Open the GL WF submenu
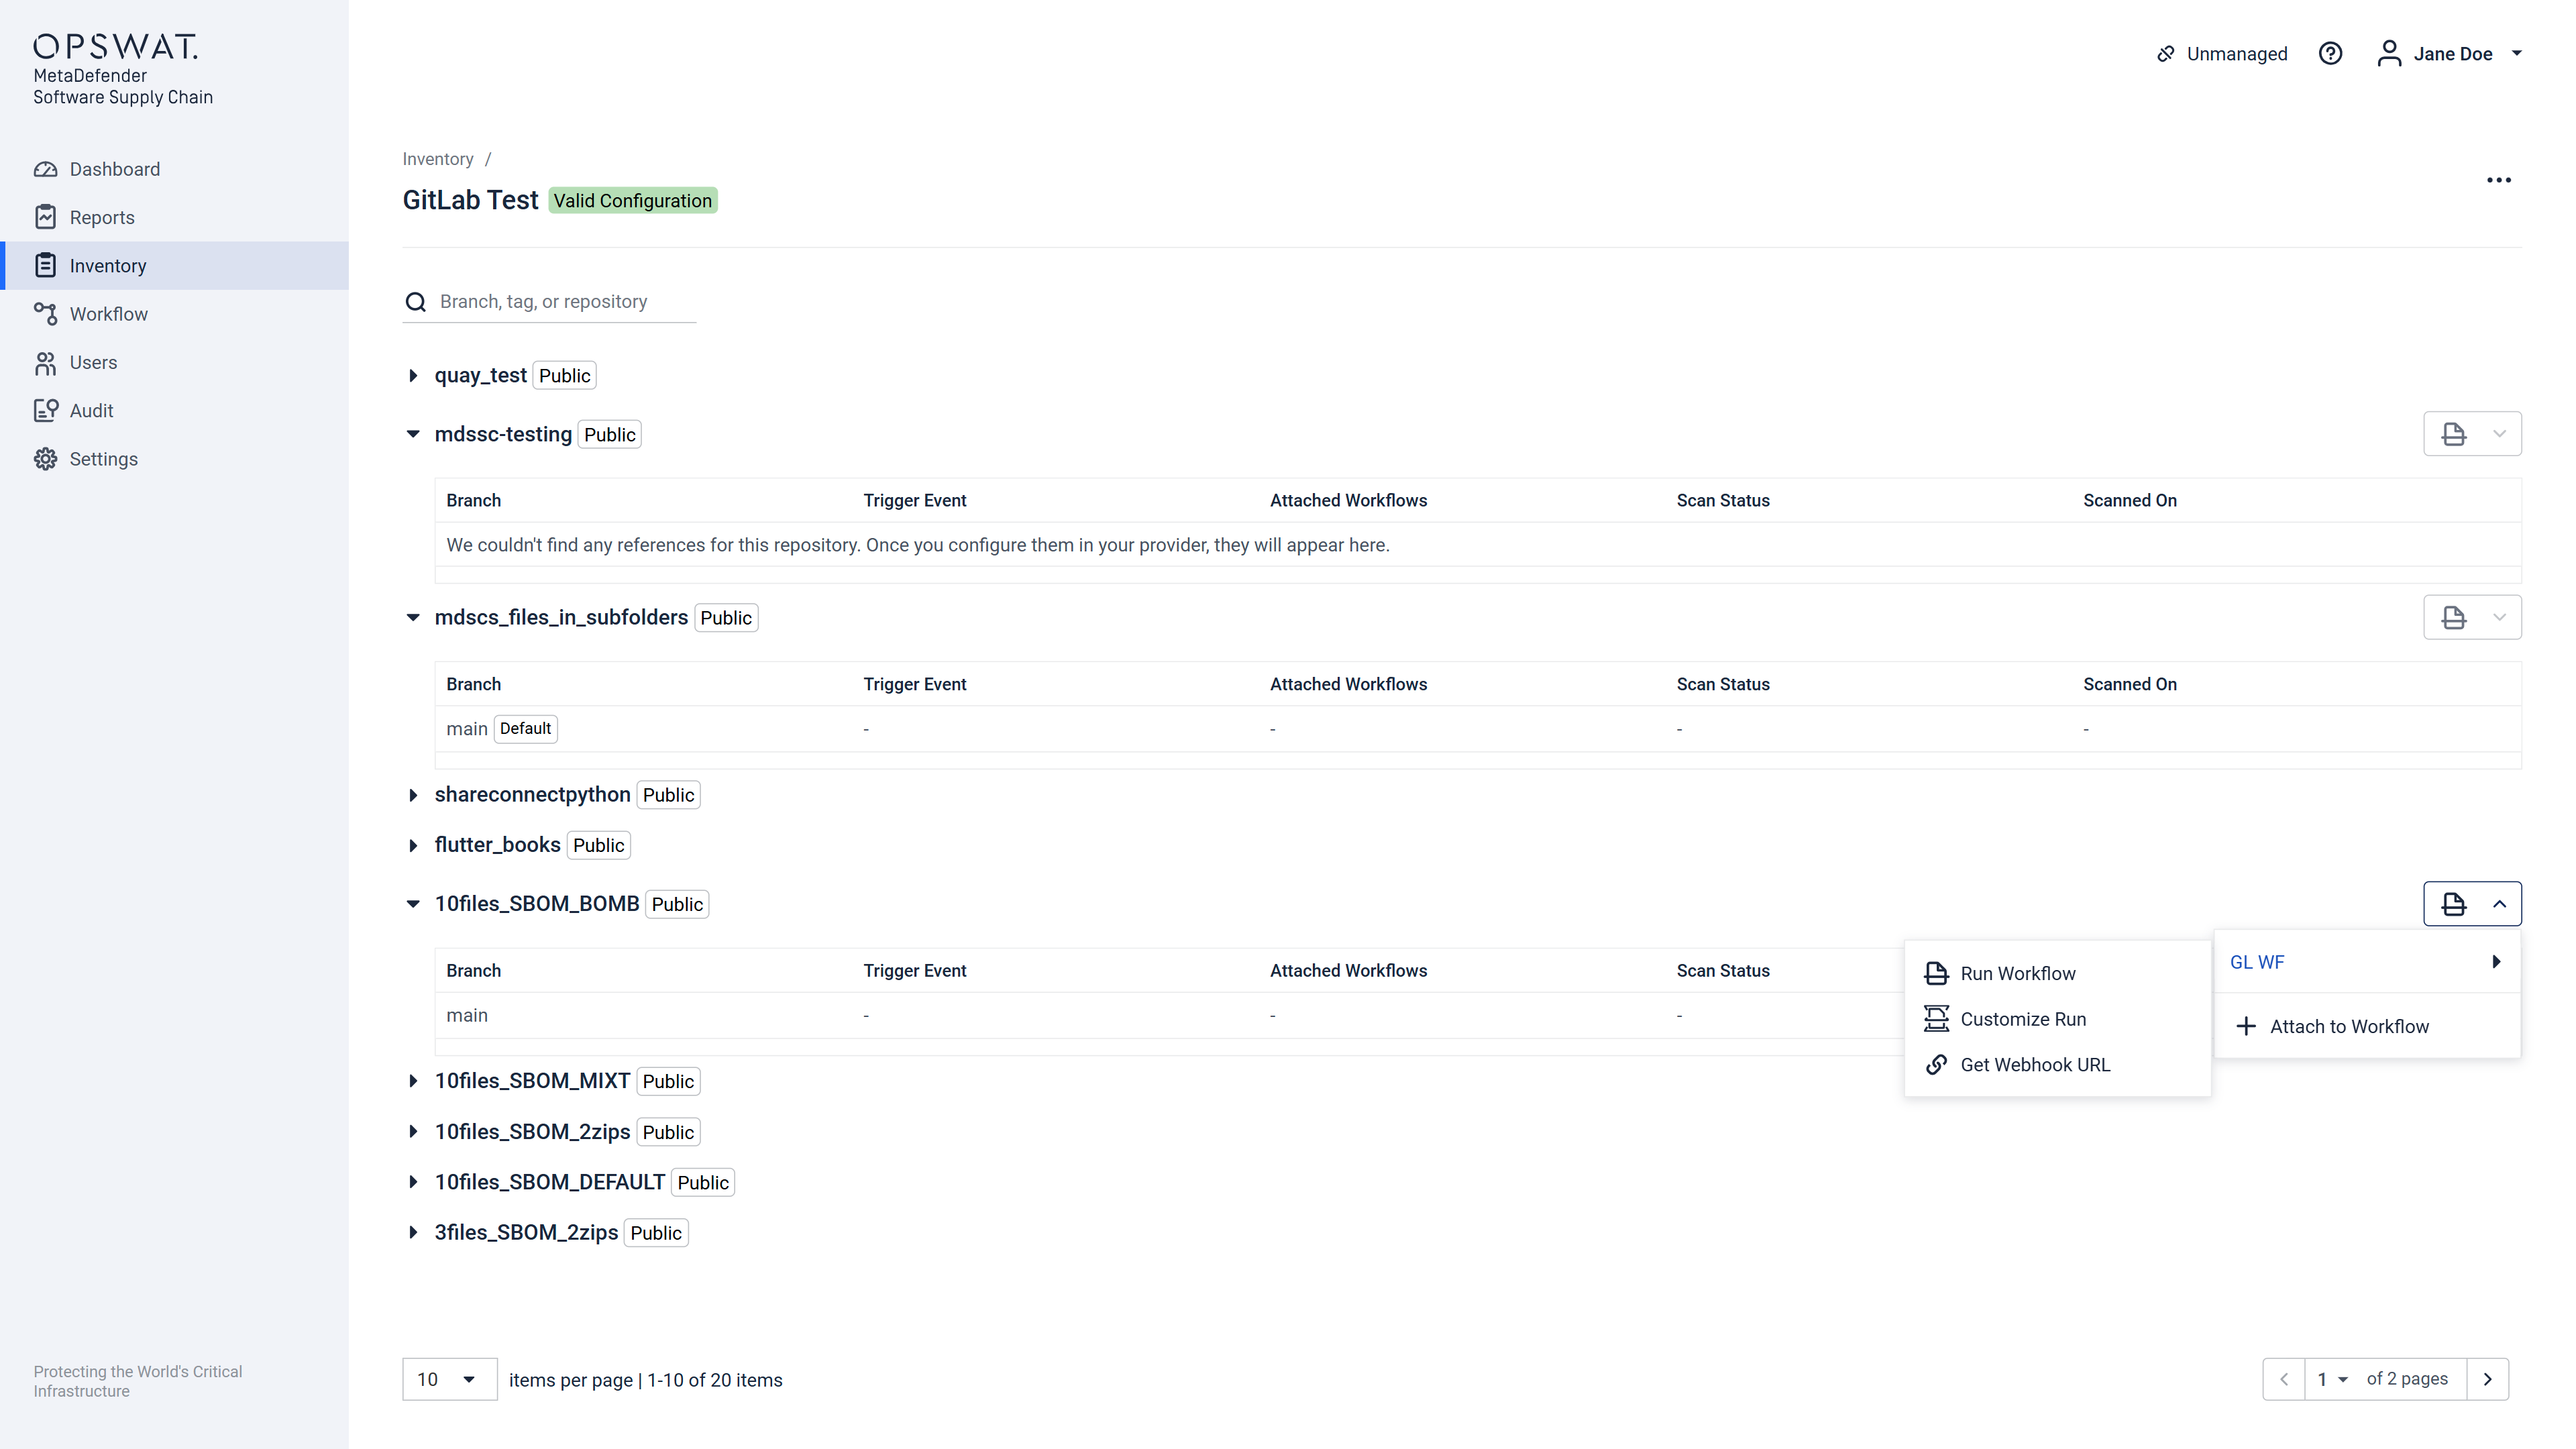 (2365, 962)
